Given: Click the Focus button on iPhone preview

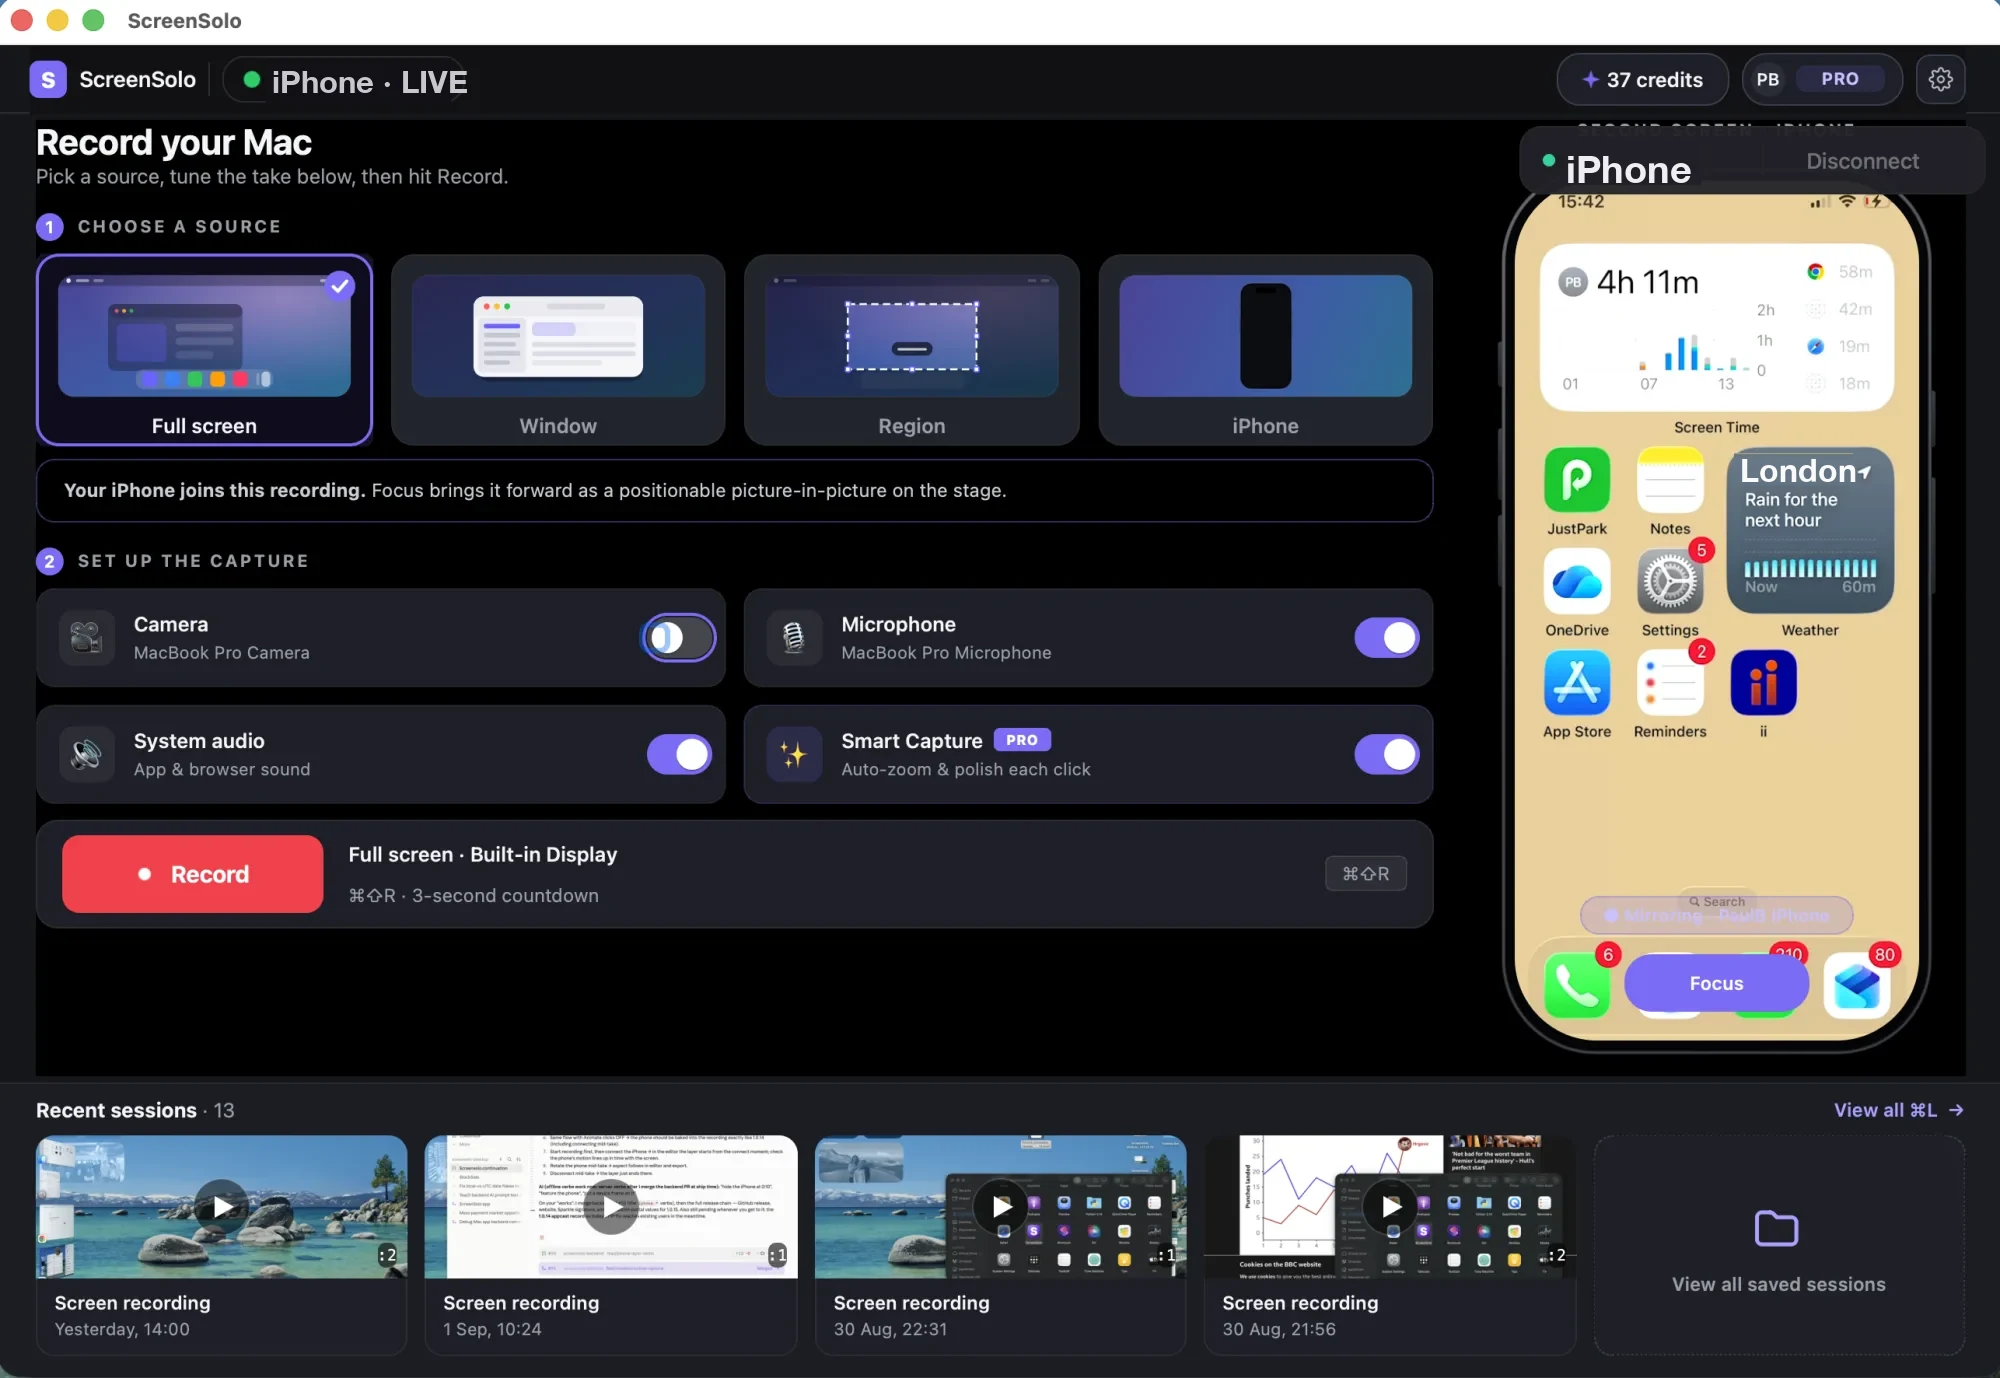Looking at the screenshot, I should point(1716,983).
